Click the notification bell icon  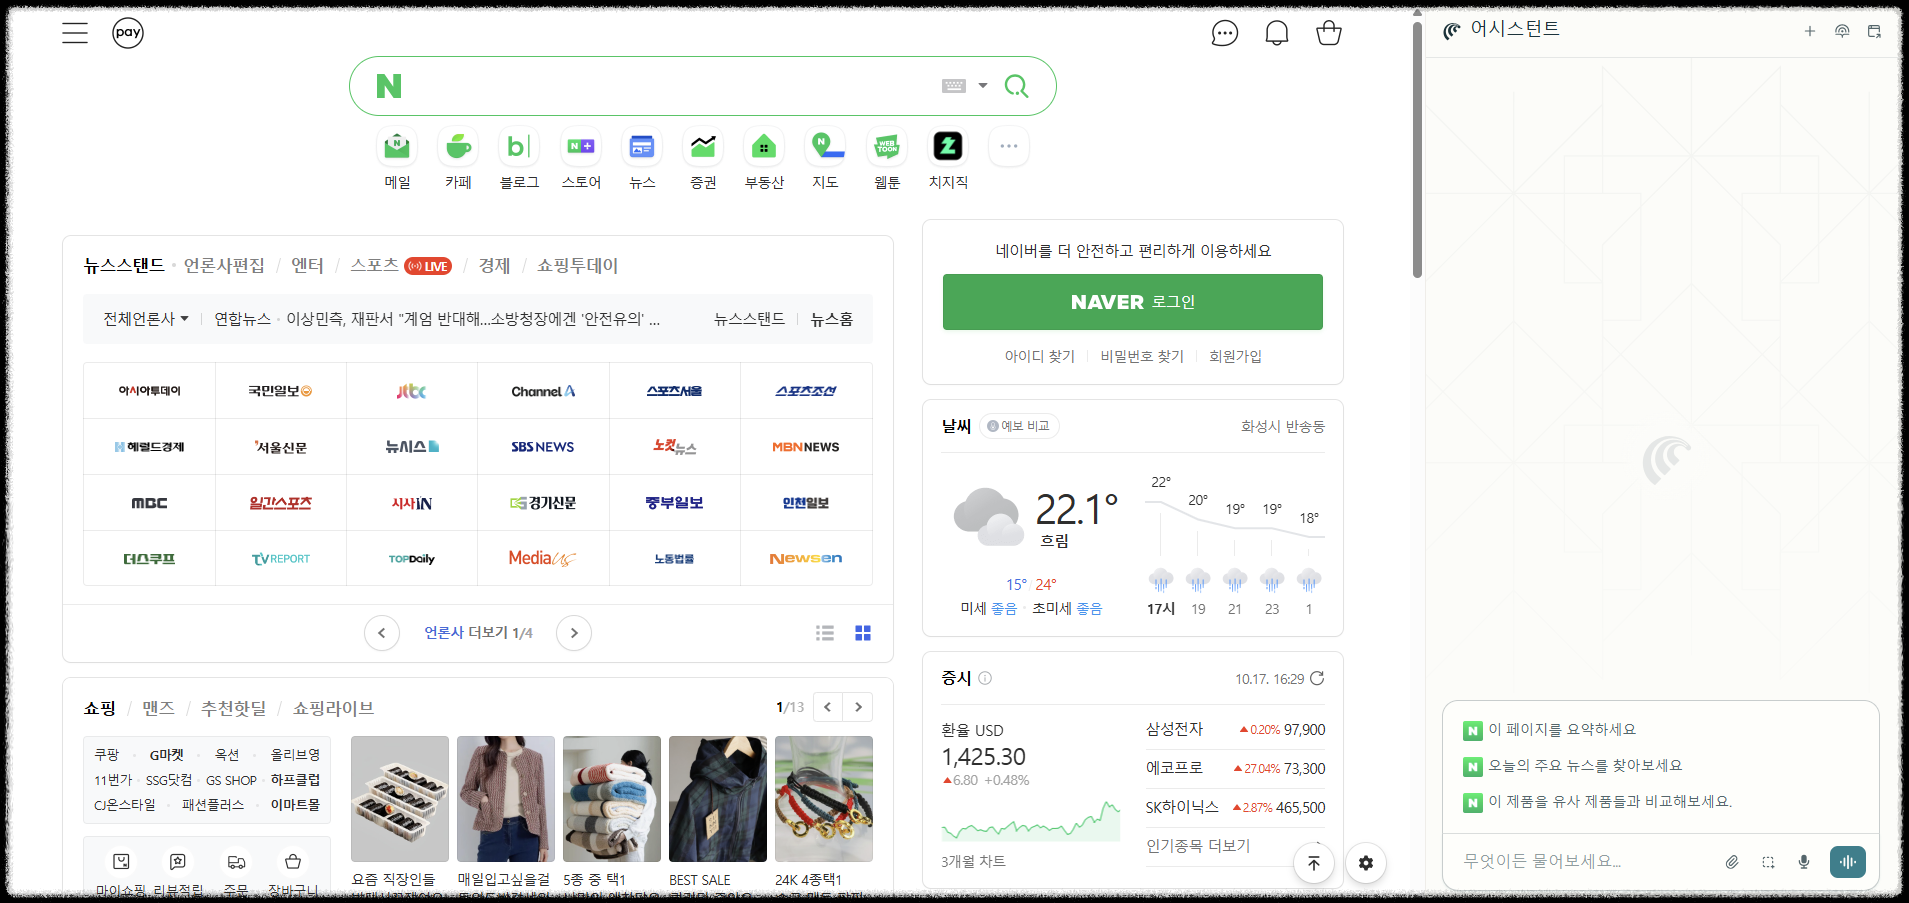point(1276,32)
